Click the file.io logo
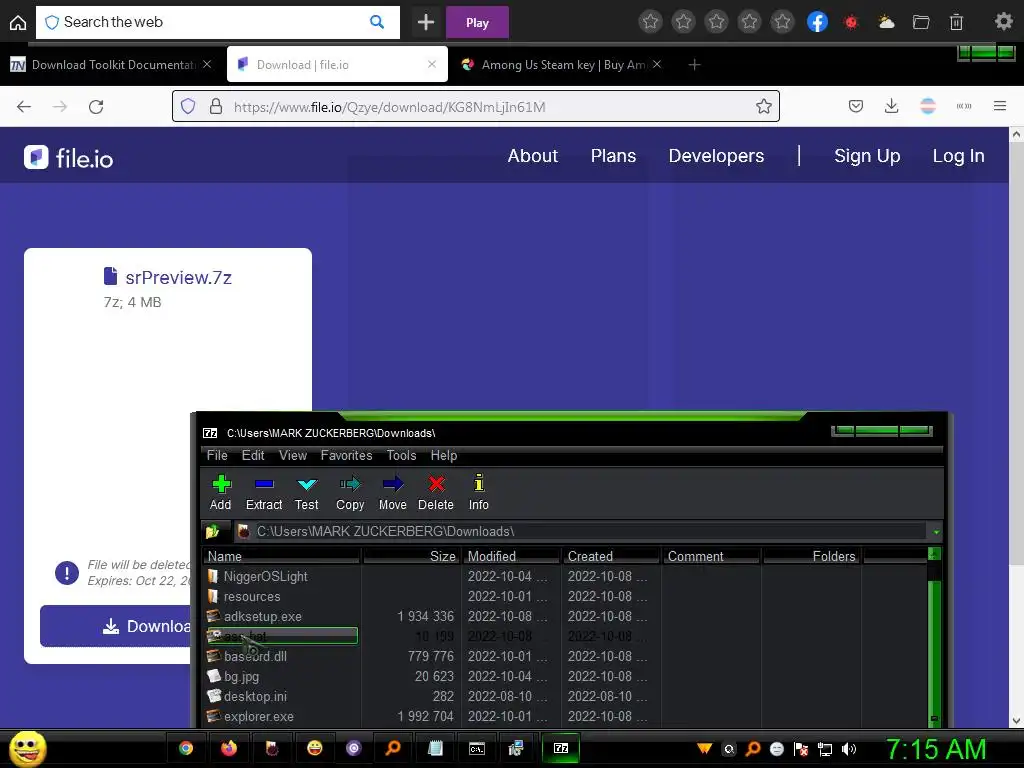 coord(69,157)
